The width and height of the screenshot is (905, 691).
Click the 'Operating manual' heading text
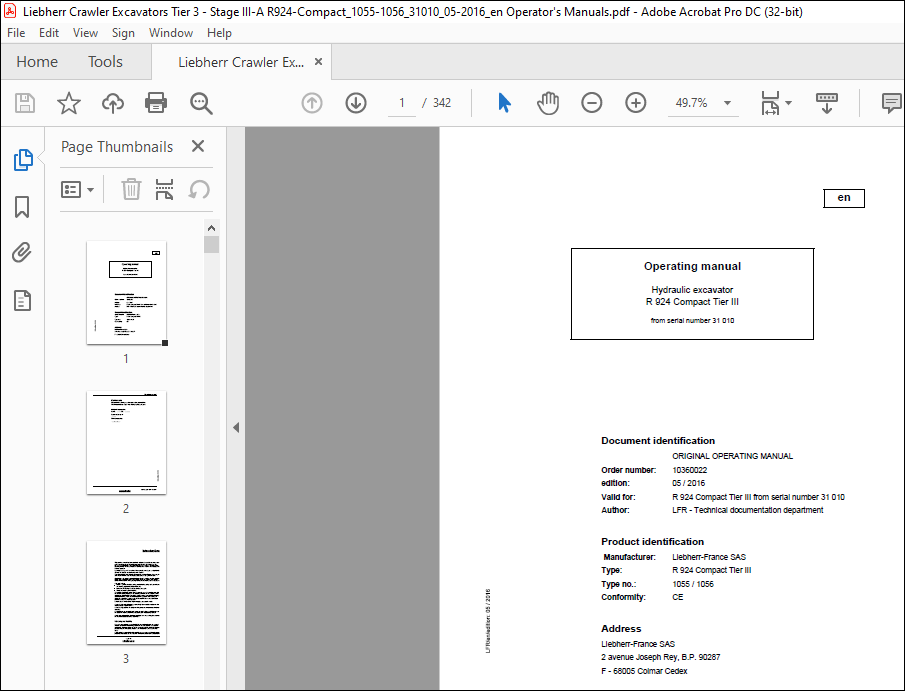pyautogui.click(x=692, y=266)
